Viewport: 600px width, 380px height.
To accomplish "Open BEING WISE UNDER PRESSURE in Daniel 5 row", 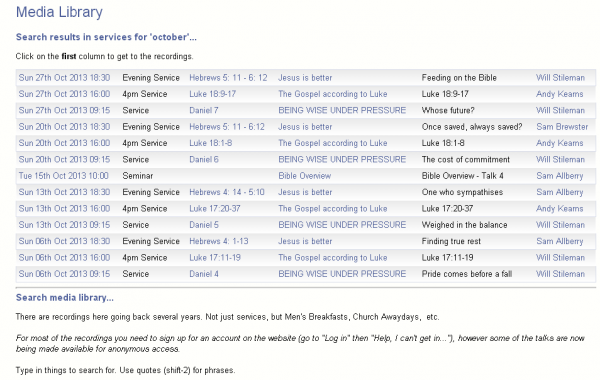I will point(342,225).
